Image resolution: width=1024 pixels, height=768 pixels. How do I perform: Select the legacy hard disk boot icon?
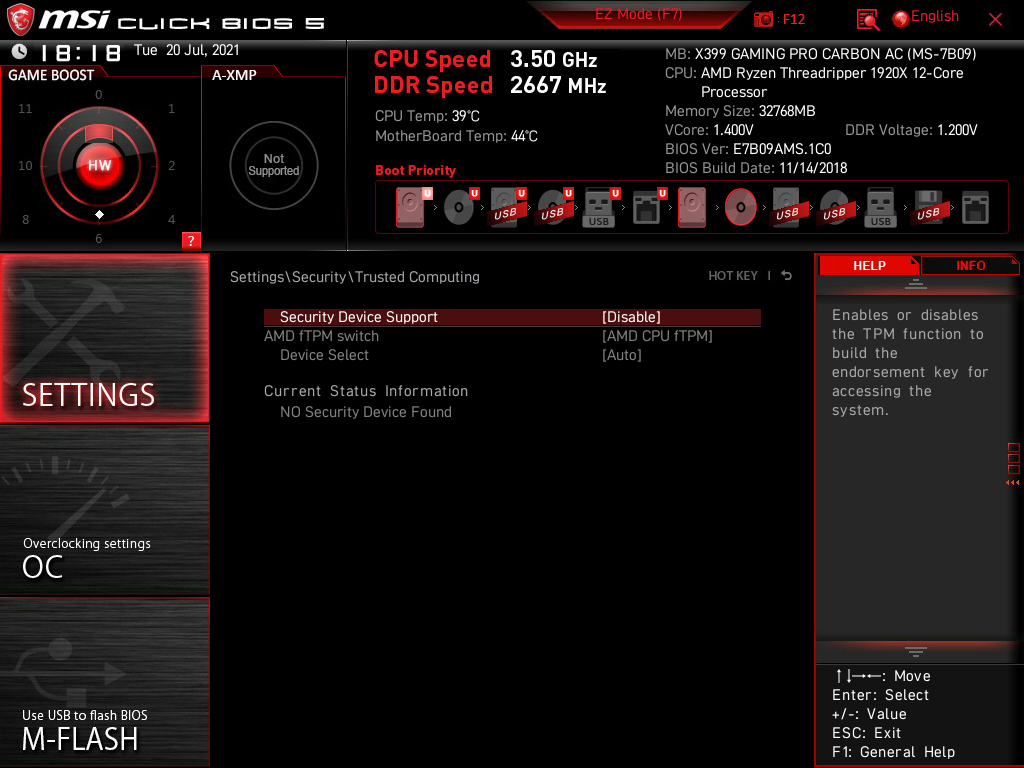coord(692,207)
